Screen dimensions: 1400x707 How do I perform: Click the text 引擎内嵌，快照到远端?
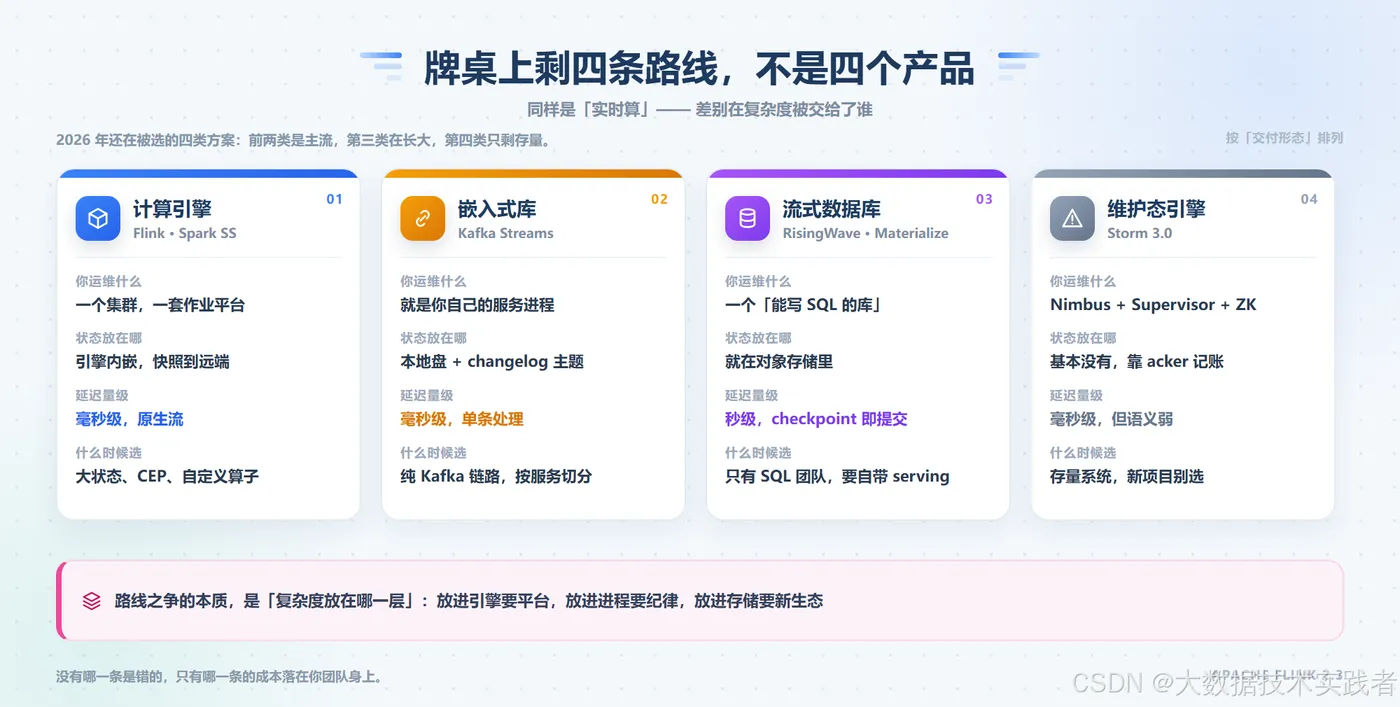tap(153, 362)
